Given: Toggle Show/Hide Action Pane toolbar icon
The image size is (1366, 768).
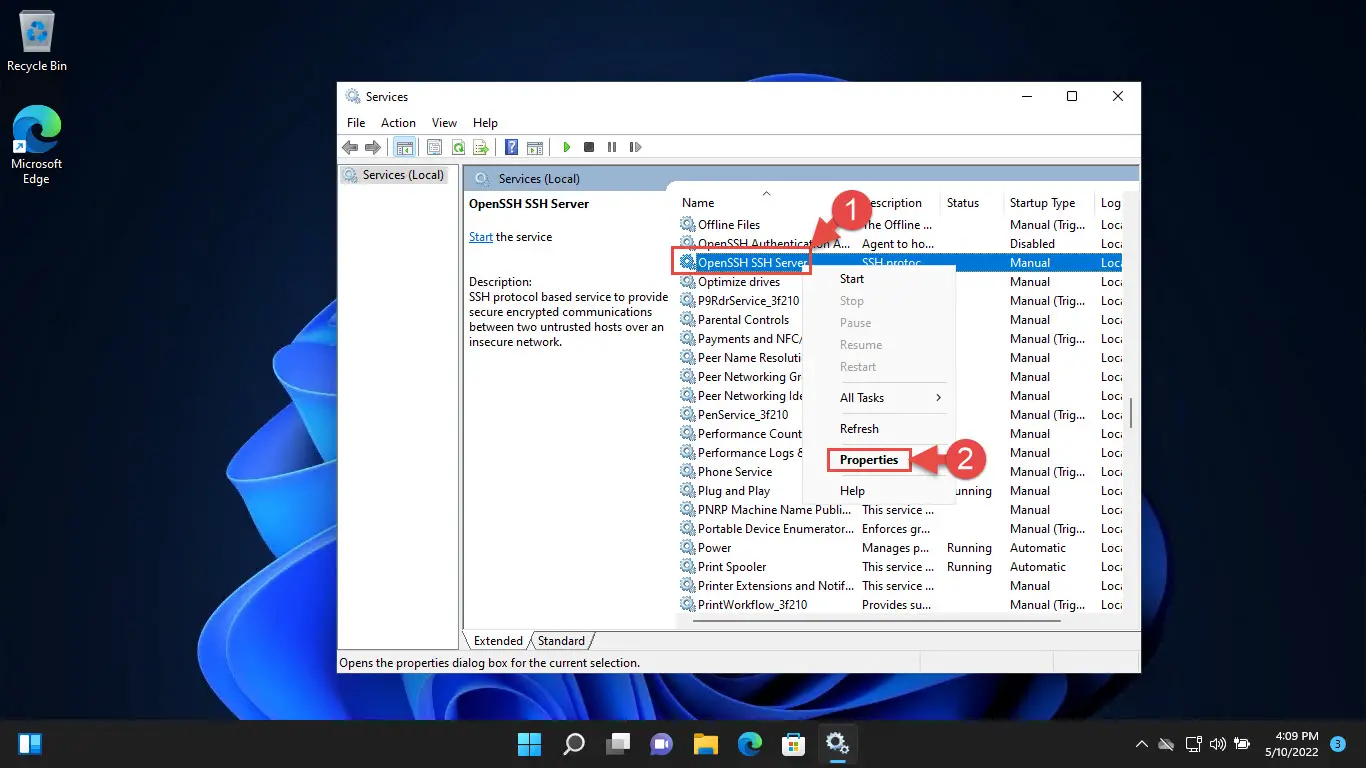Looking at the screenshot, I should click(x=535, y=147).
